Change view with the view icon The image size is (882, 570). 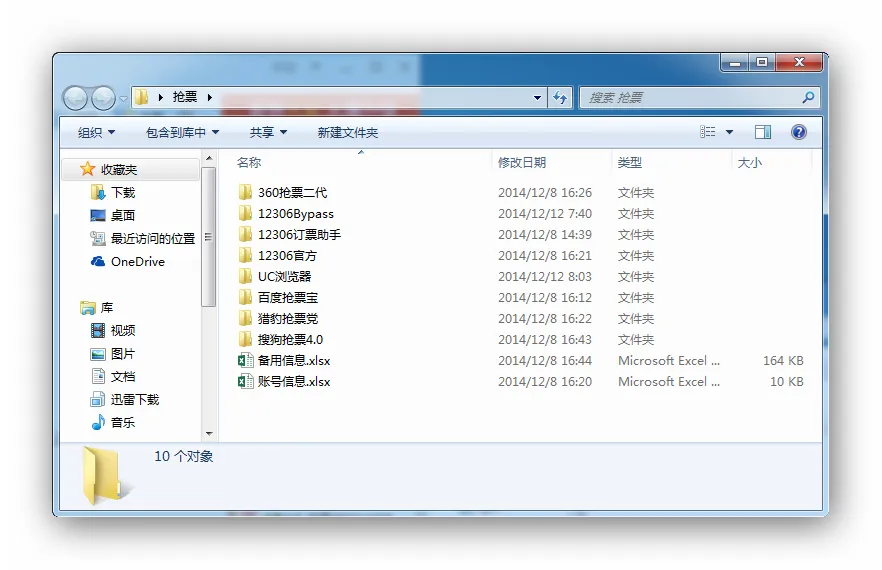708,132
